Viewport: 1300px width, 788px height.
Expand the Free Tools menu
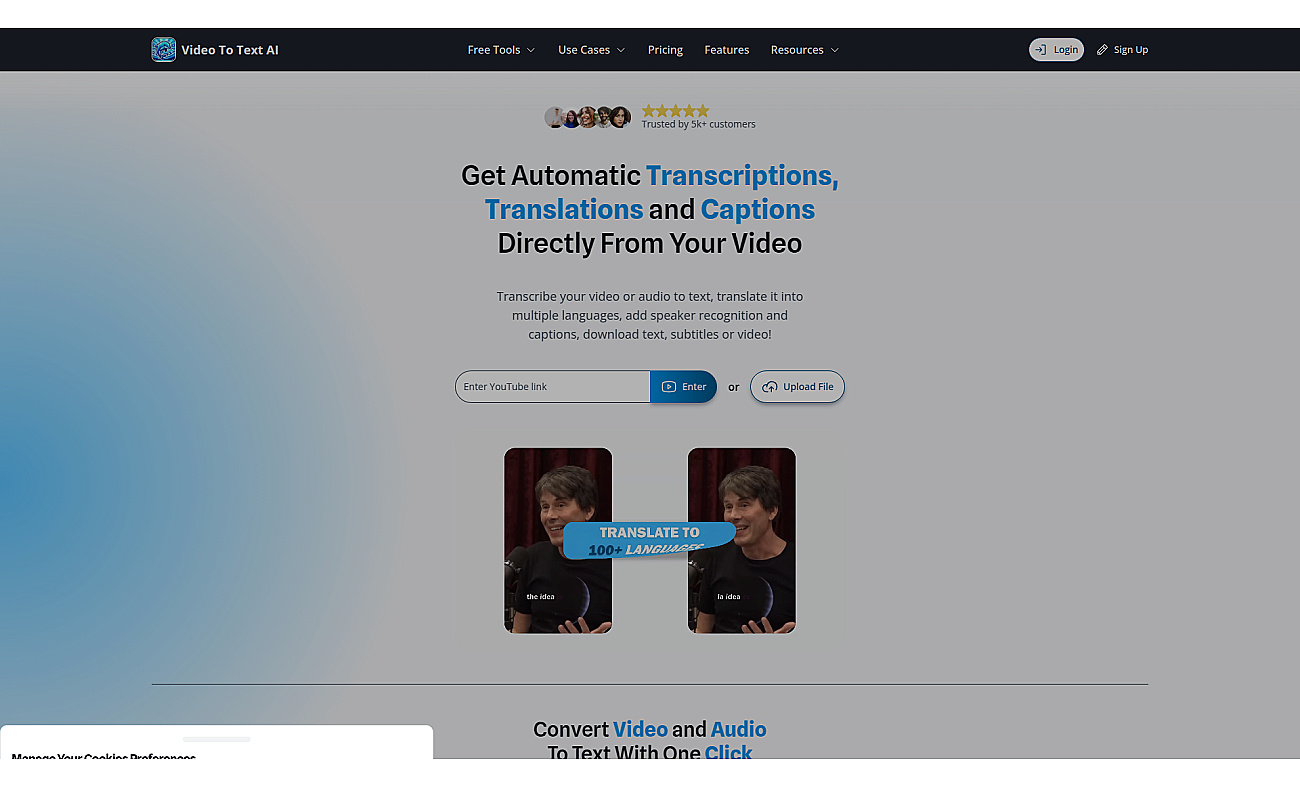501,50
